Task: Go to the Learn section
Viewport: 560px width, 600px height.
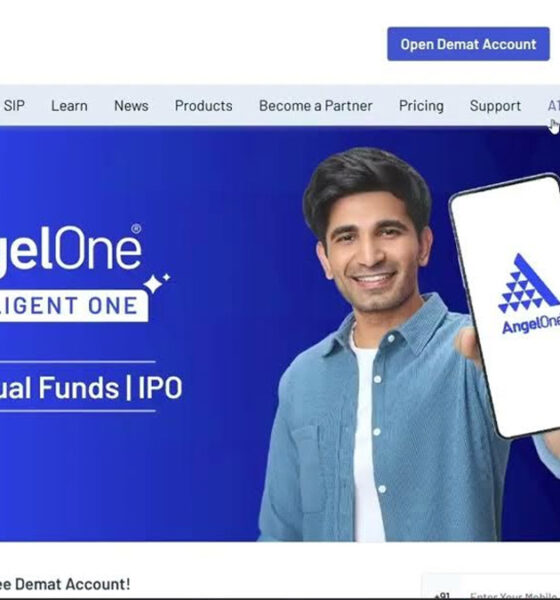Action: pos(69,106)
